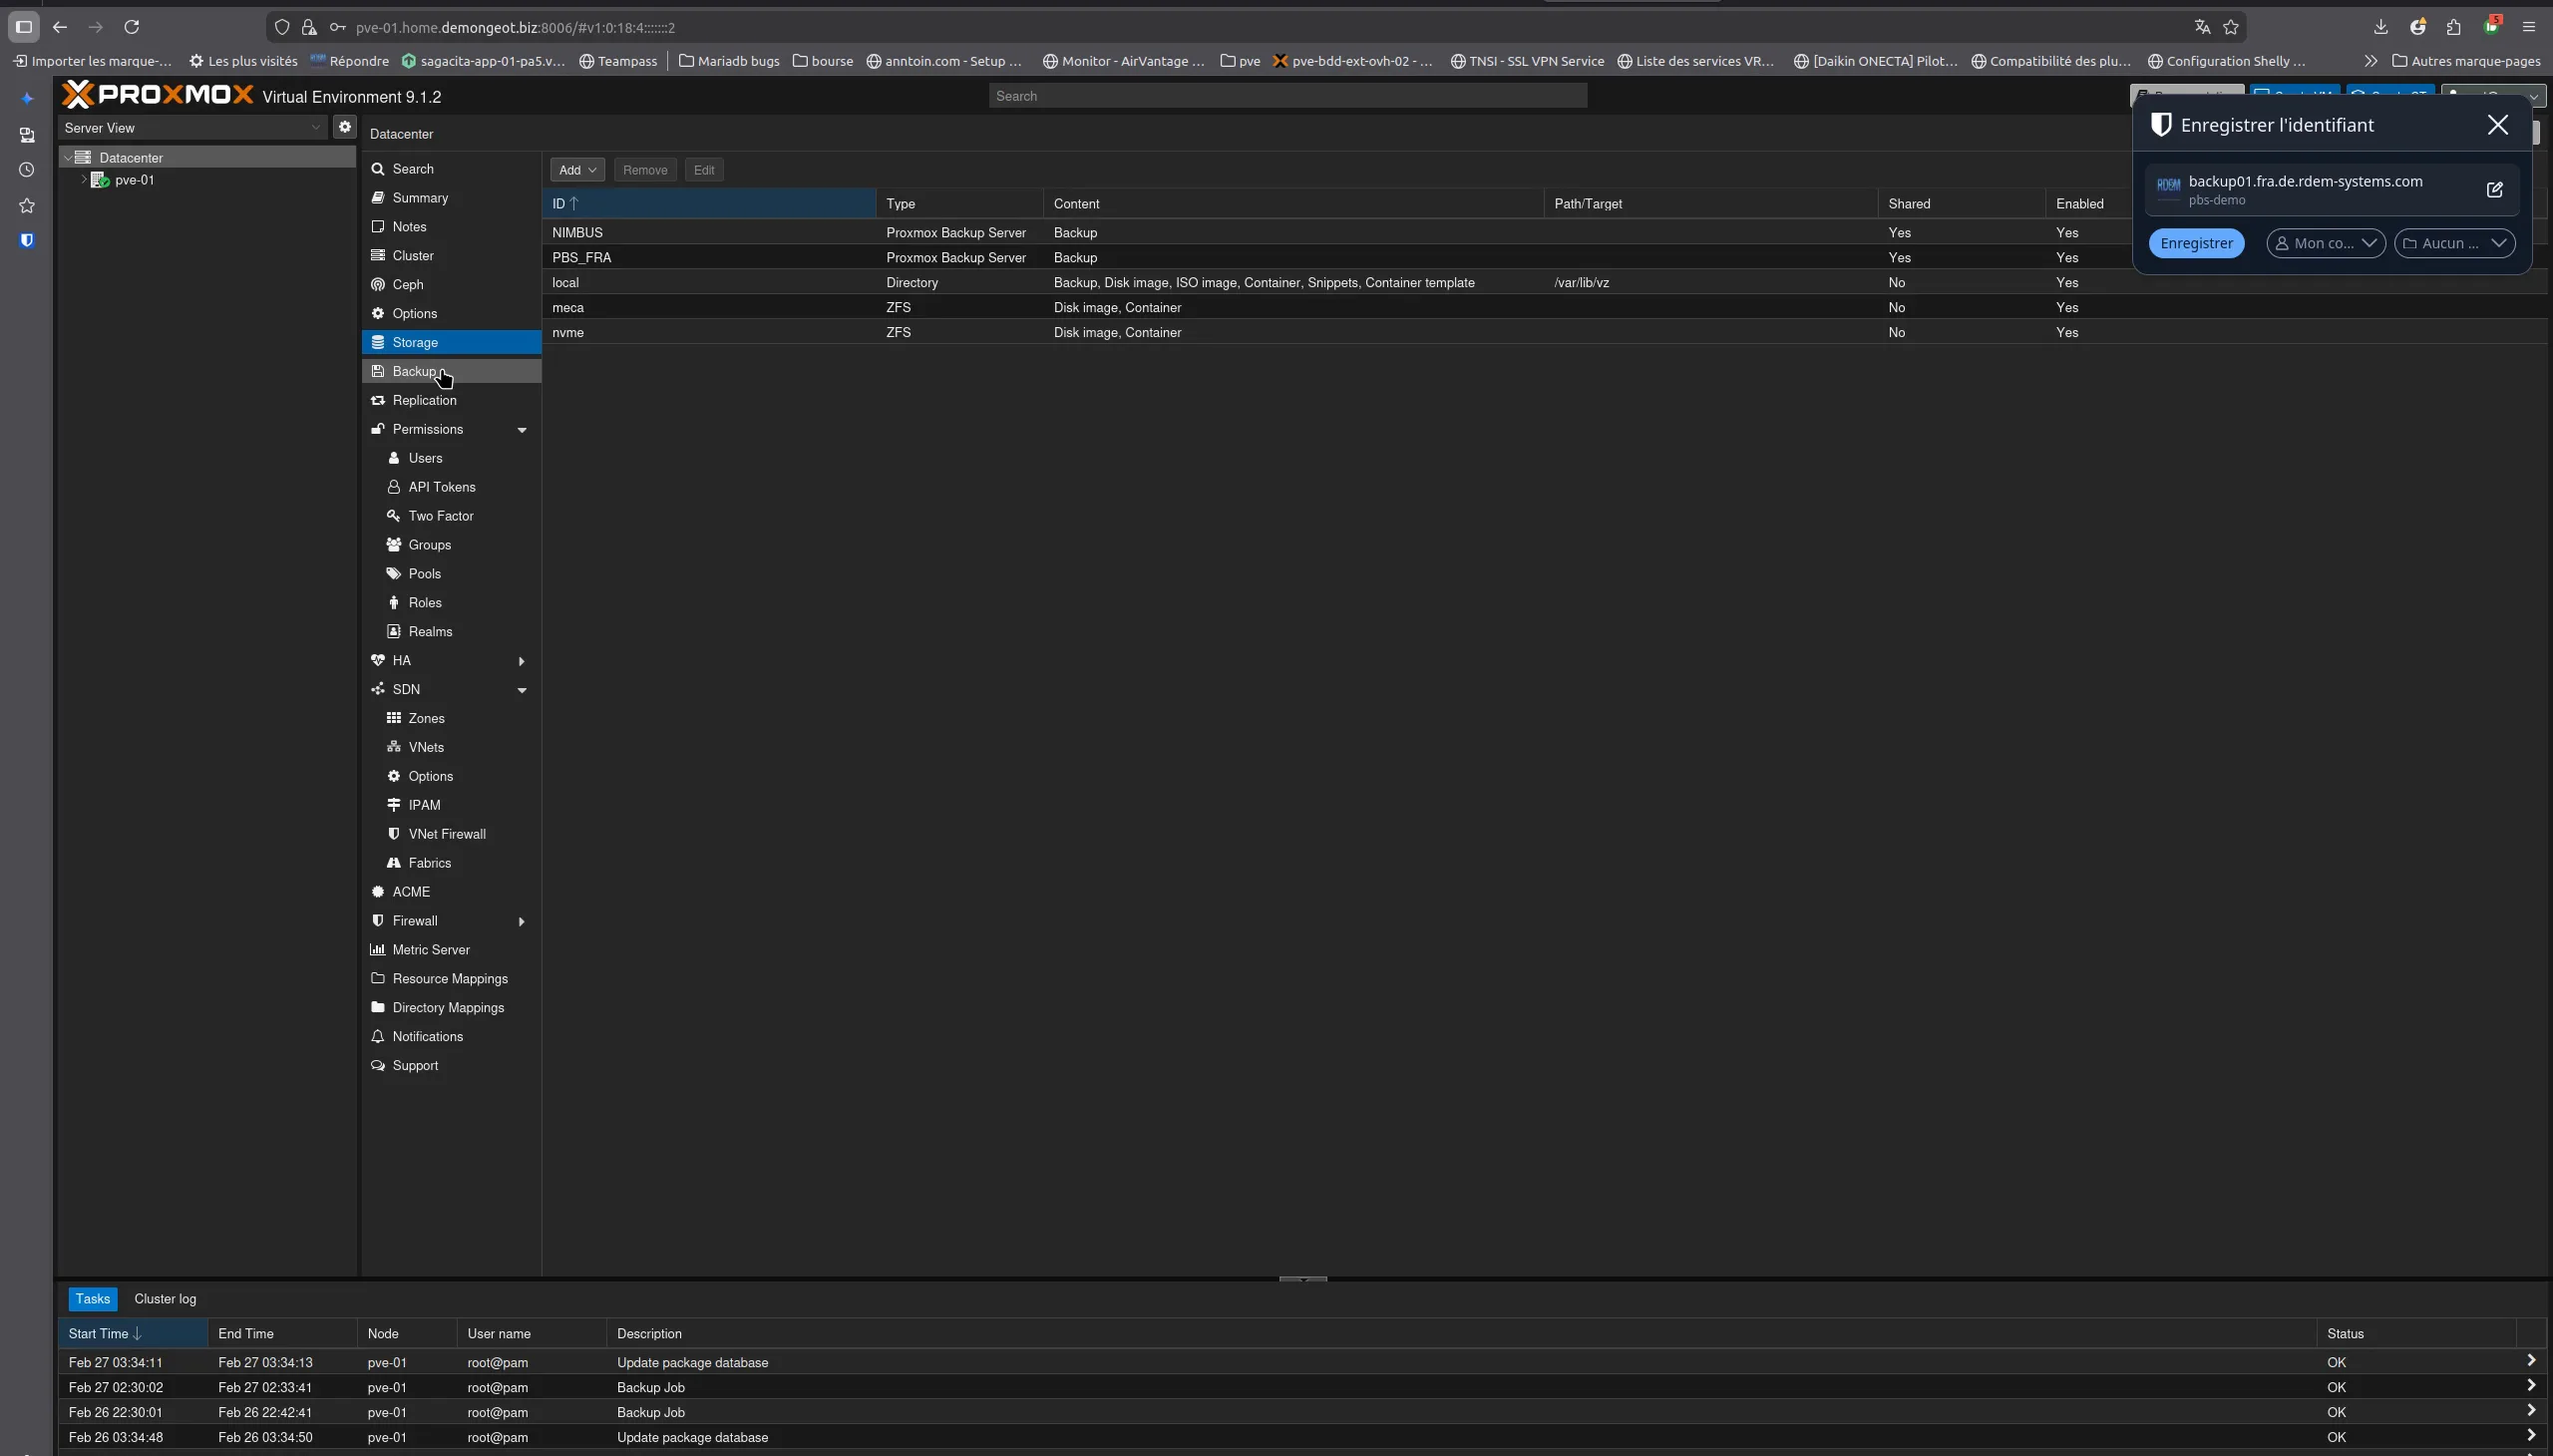Open the Backup menu item
2553x1456 pixels.
click(x=414, y=372)
